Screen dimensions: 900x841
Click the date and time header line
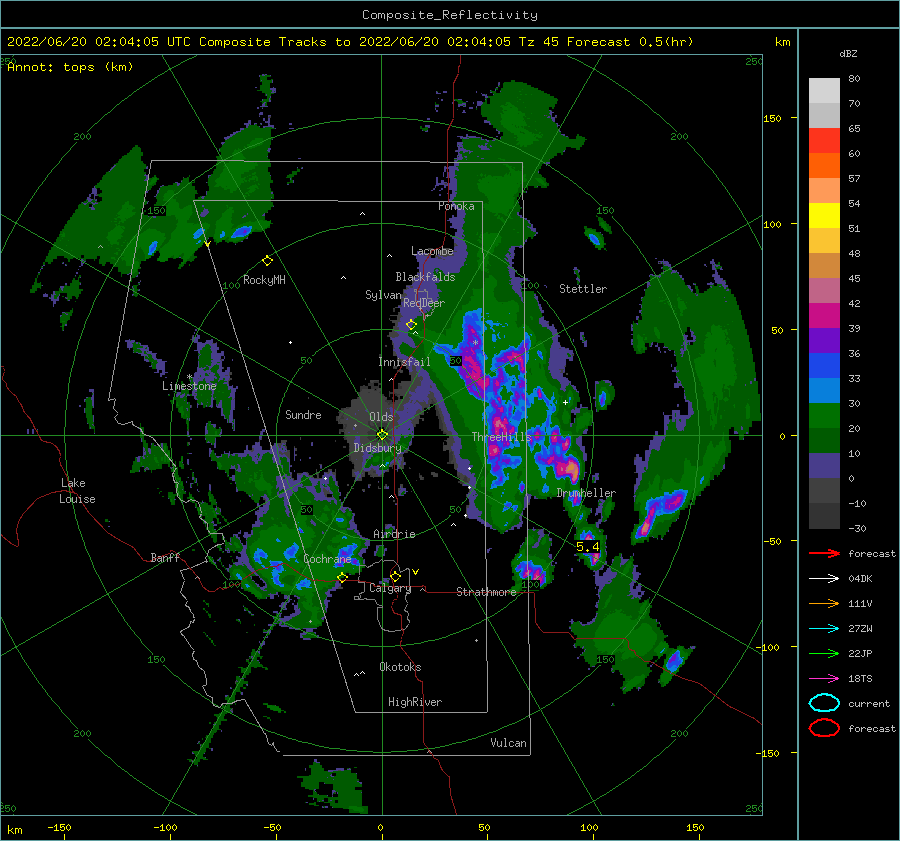pos(350,42)
